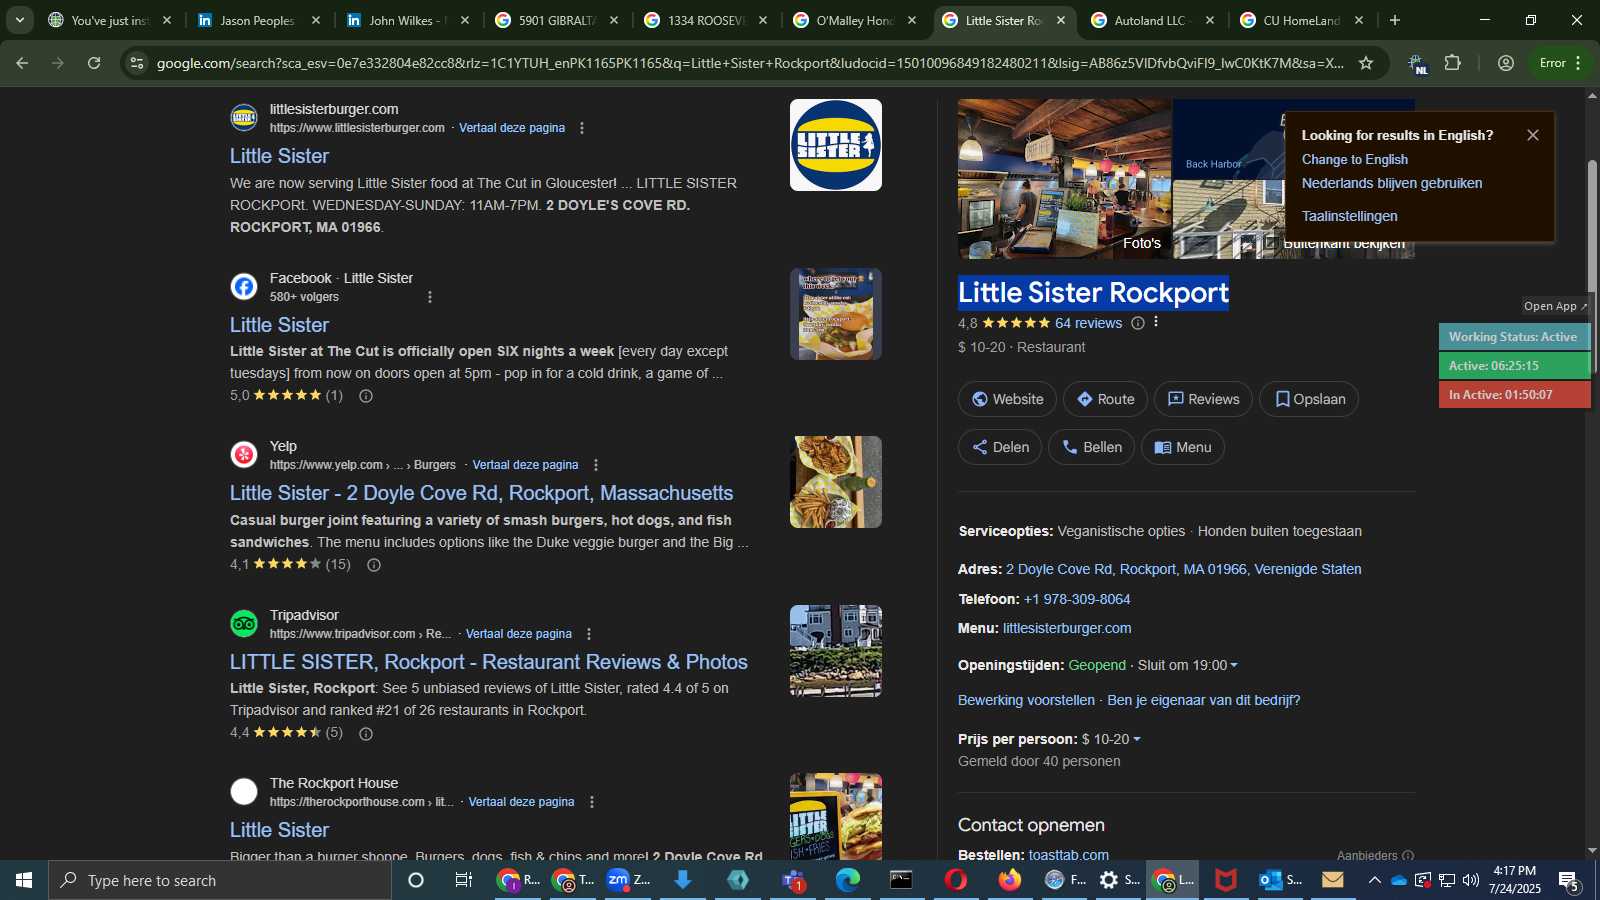This screenshot has width=1600, height=900.
Task: Bookmark this page with the star icon
Action: (1366, 63)
